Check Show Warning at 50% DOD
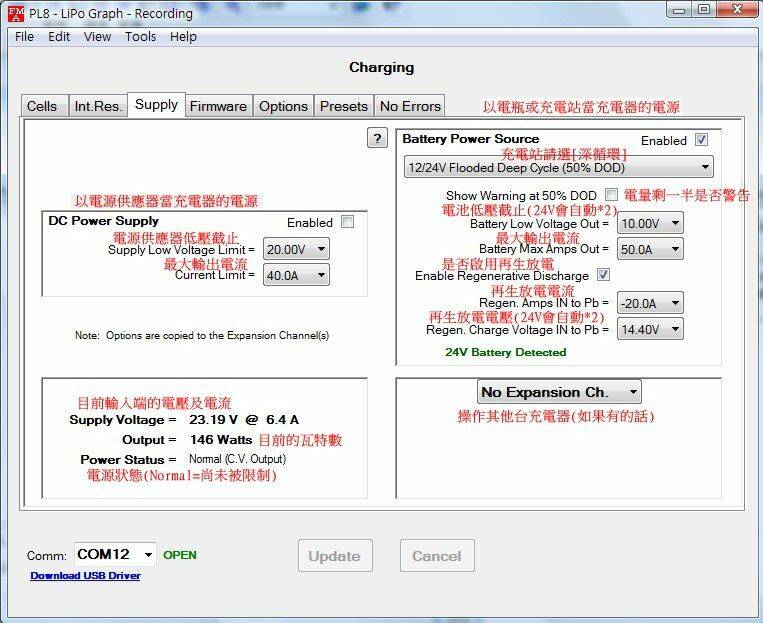Viewport: 763px width, 623px height. (611, 195)
